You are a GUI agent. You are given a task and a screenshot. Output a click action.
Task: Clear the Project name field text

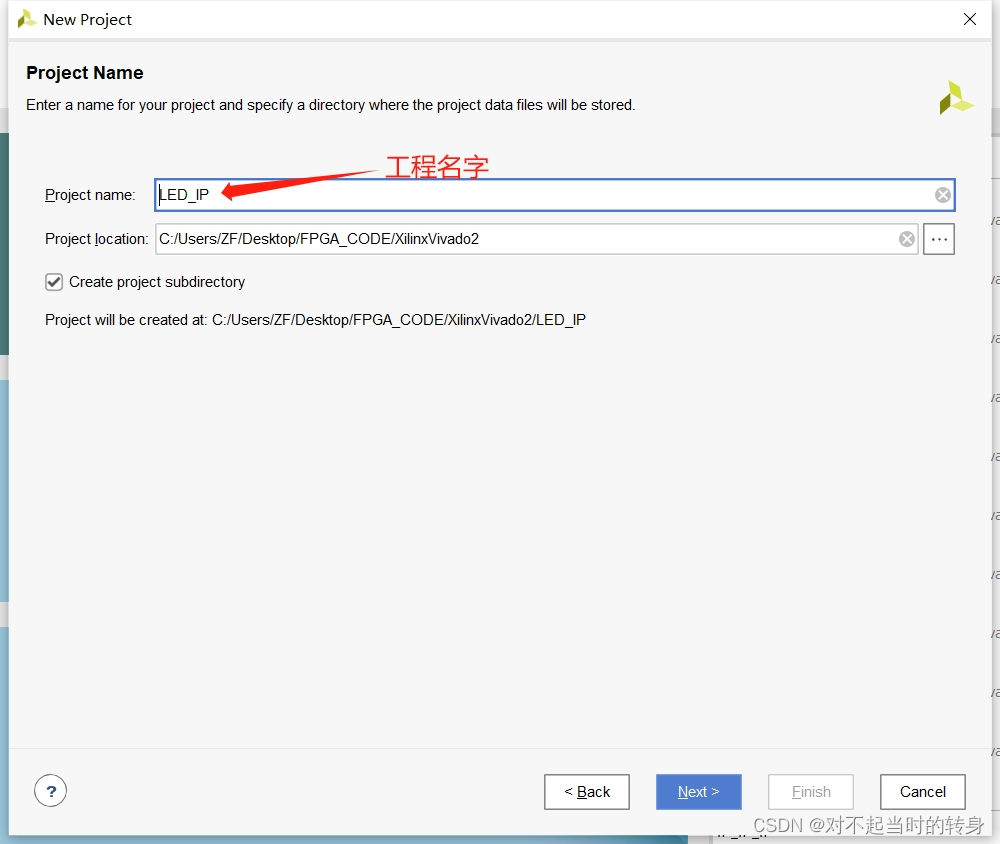[x=943, y=195]
